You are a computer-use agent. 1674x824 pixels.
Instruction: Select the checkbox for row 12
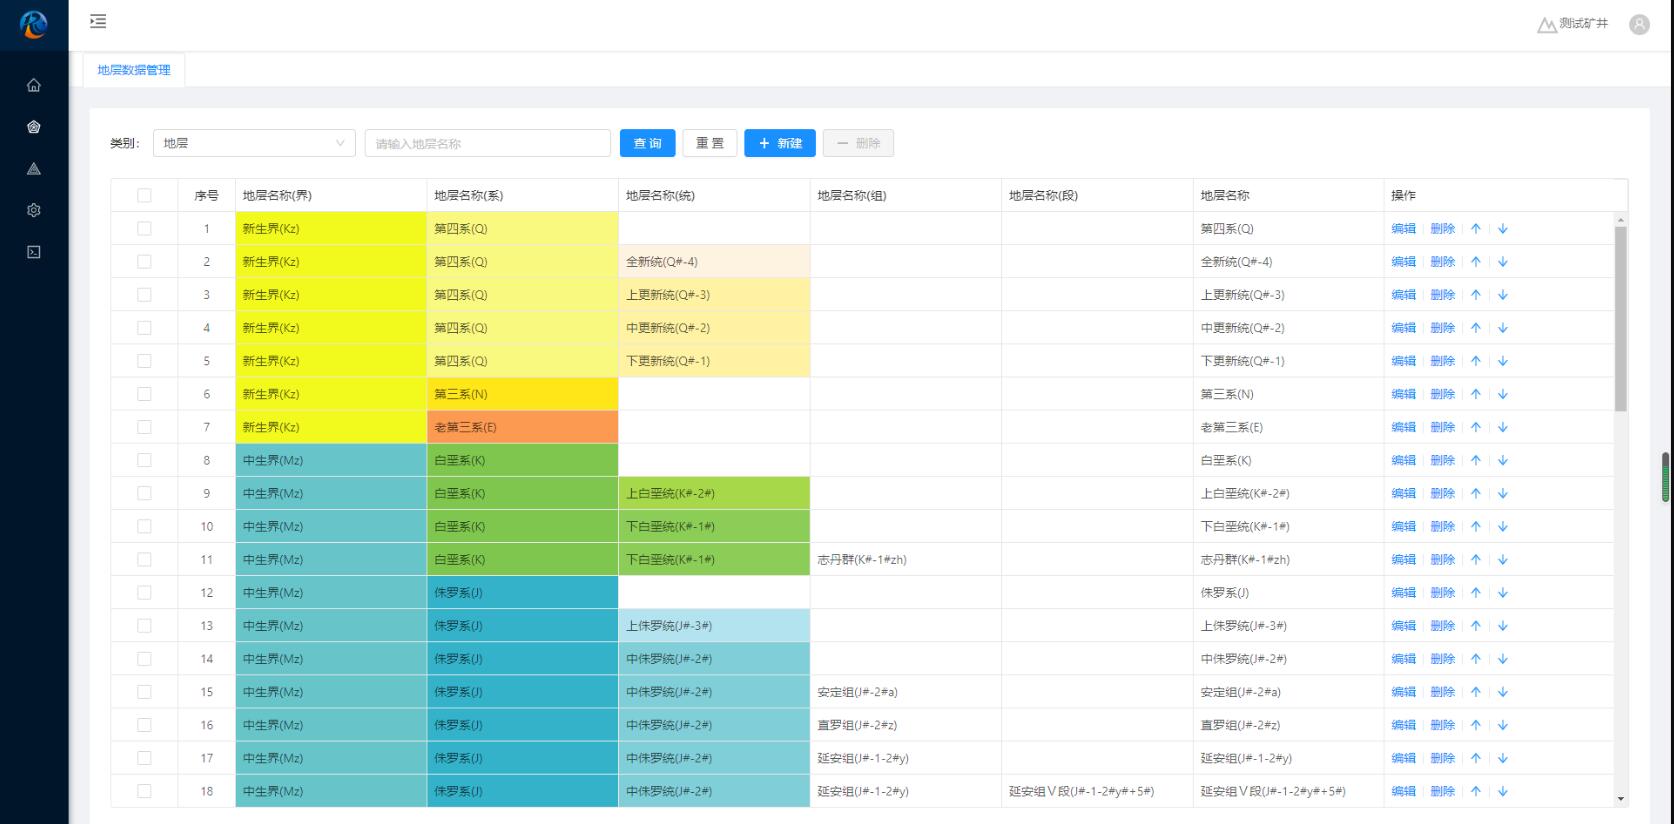[144, 593]
